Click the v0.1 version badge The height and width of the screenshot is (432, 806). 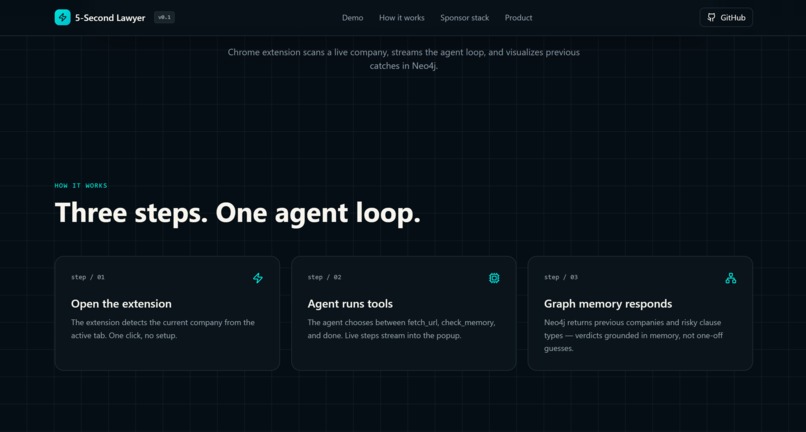point(164,17)
